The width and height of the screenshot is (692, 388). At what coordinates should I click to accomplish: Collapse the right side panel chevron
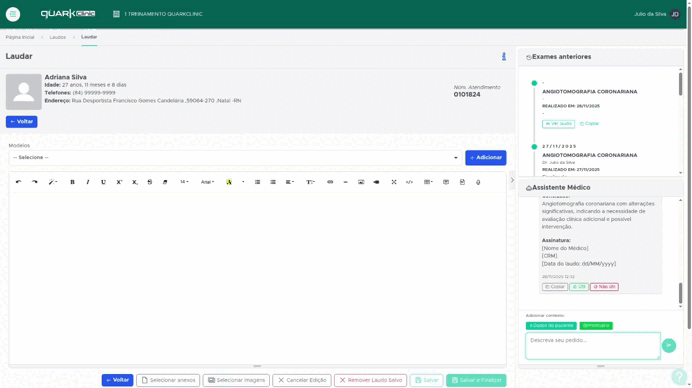tap(512, 180)
